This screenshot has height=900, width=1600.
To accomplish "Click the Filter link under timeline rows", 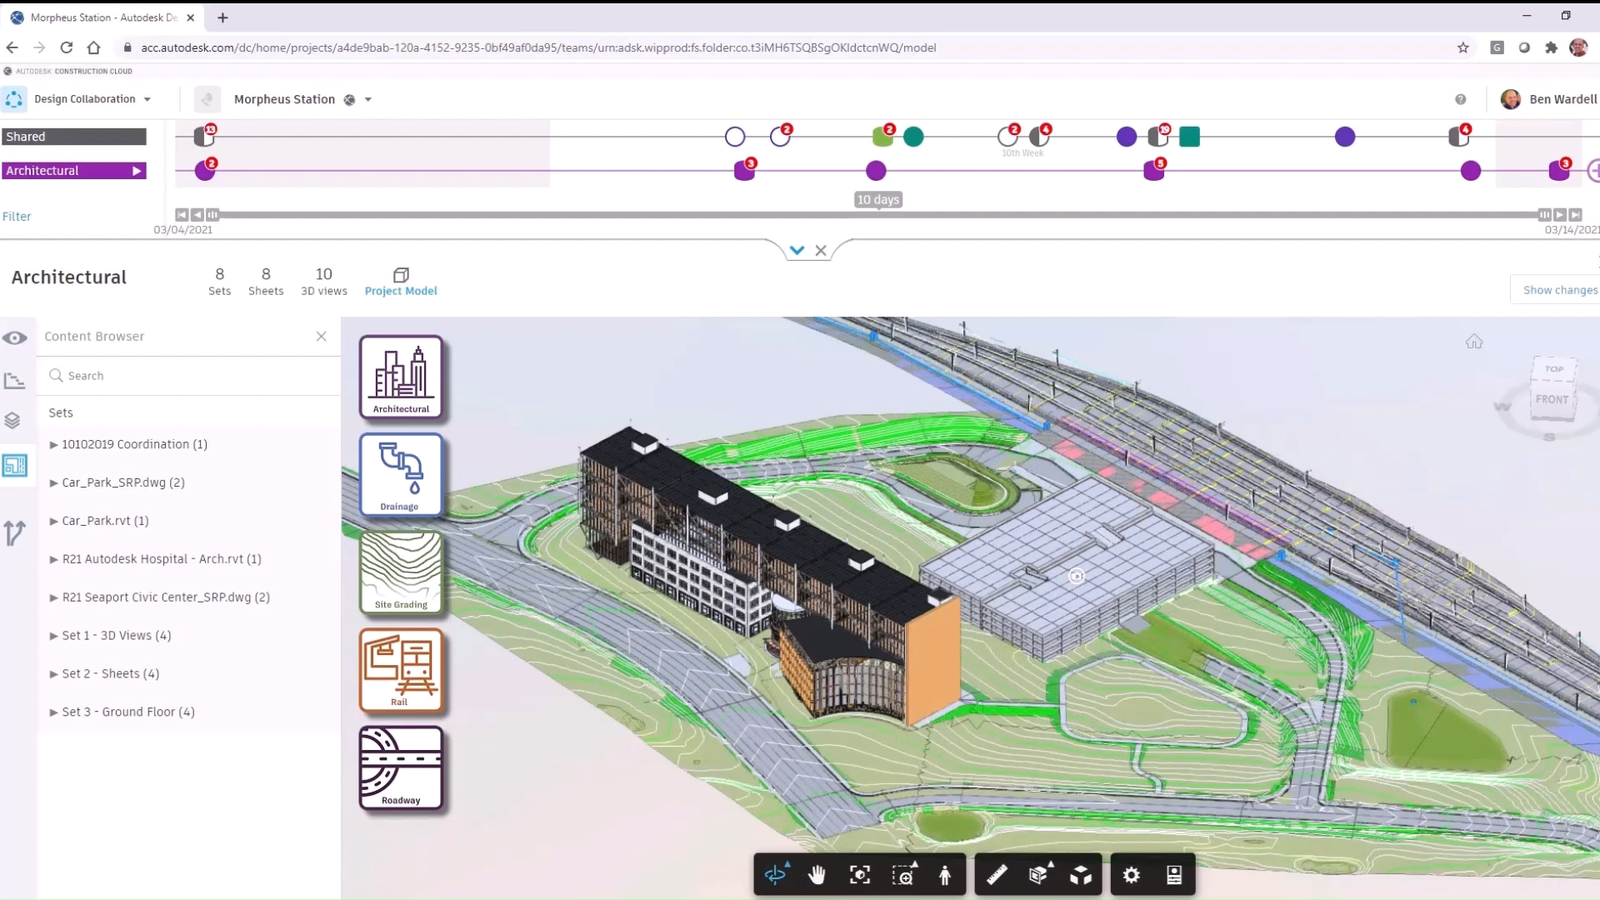I will [x=16, y=216].
